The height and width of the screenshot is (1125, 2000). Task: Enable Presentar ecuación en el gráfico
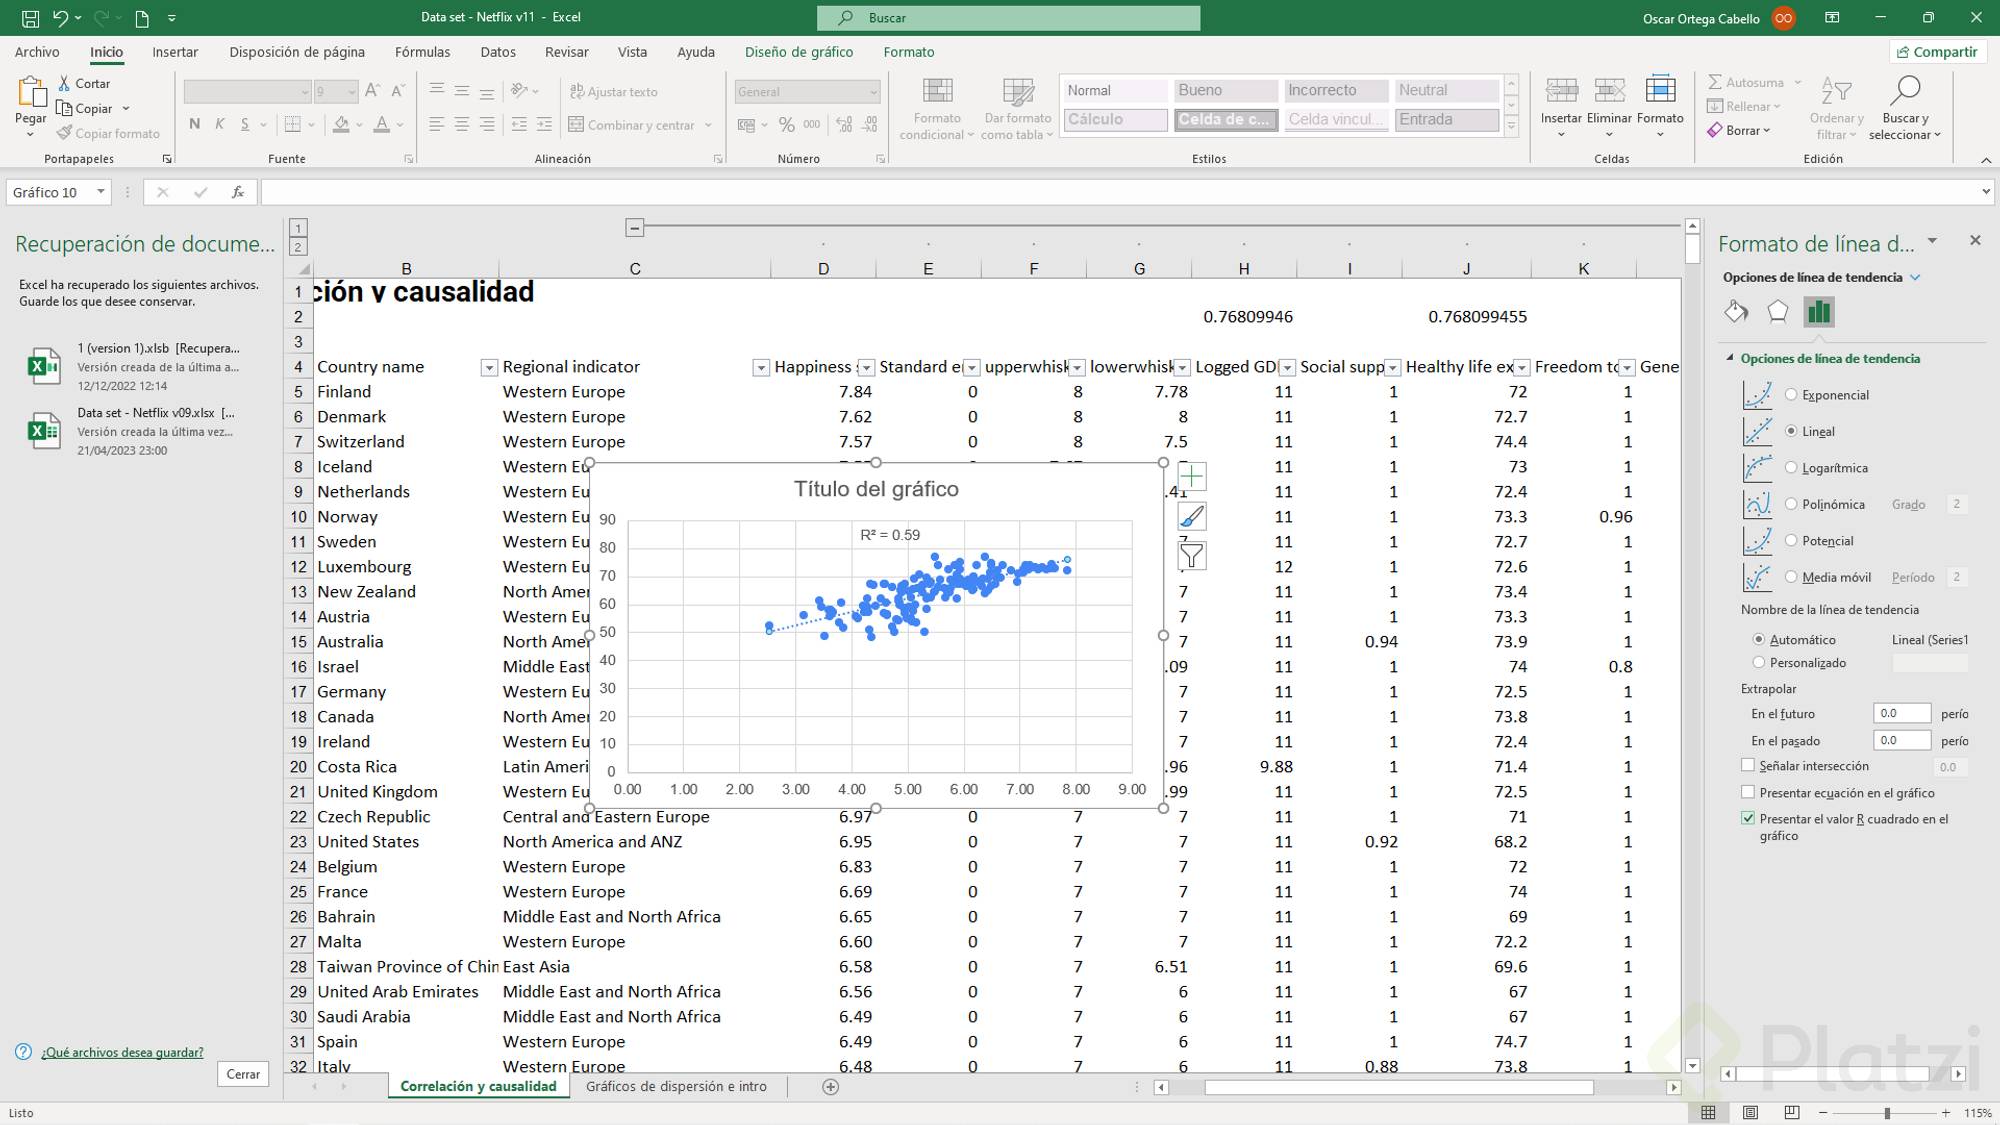tap(1748, 792)
